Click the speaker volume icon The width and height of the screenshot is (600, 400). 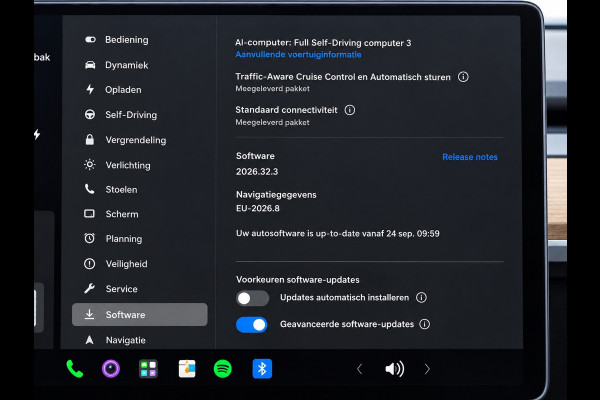(x=395, y=369)
